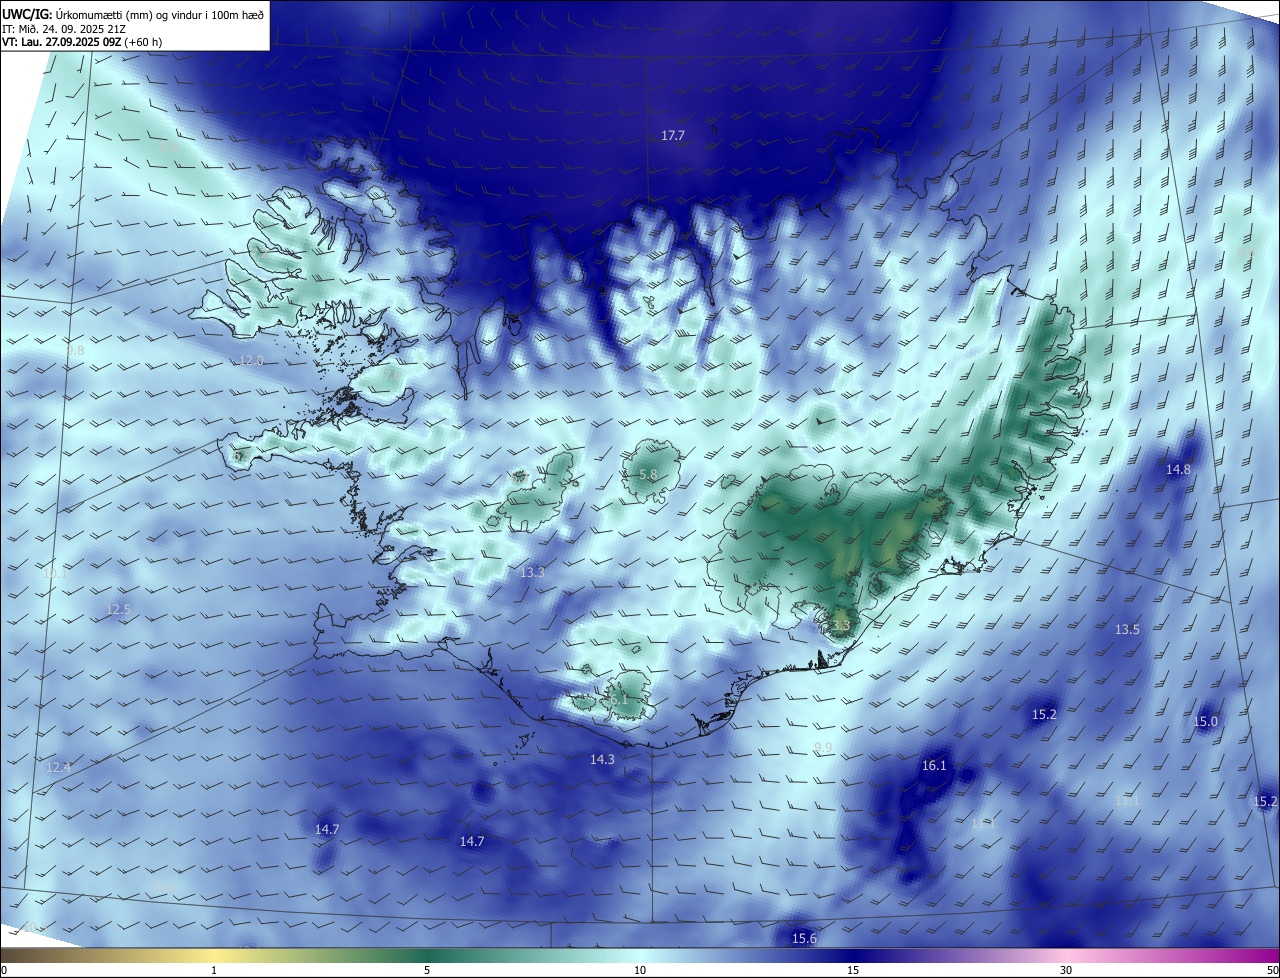Image resolution: width=1280 pixels, height=978 pixels.
Task: Click the '1' label on the colour scale
Action: 214,971
